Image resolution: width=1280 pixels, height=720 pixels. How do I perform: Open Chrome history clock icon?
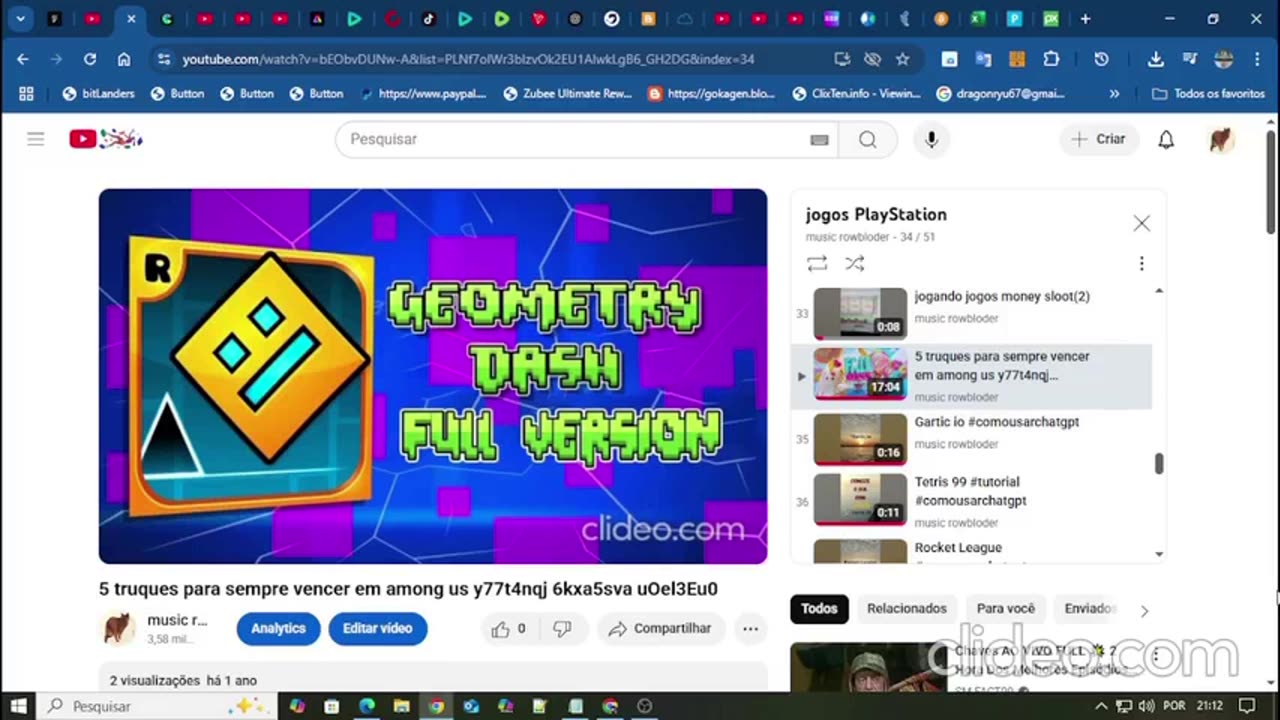coord(1101,59)
